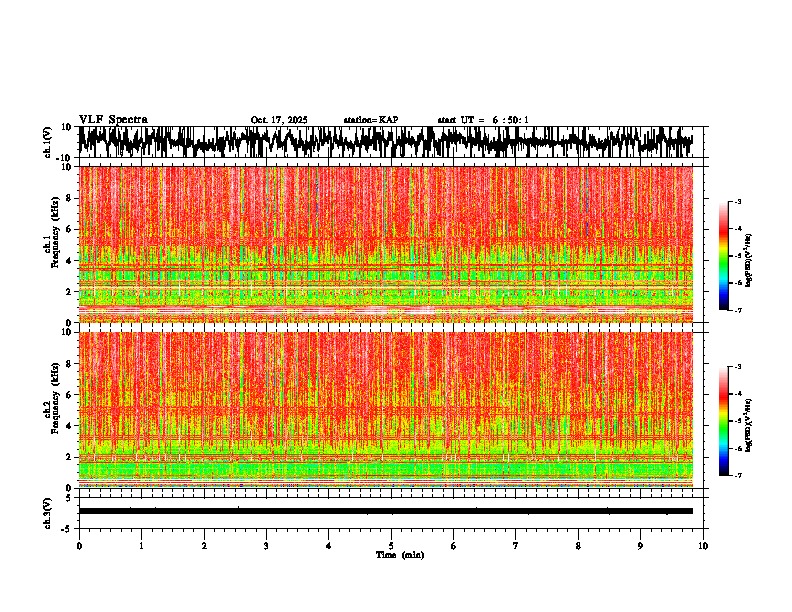Viewport: 792px width, 612px height.
Task: Click time axis tick label "2"
Action: [x=204, y=546]
